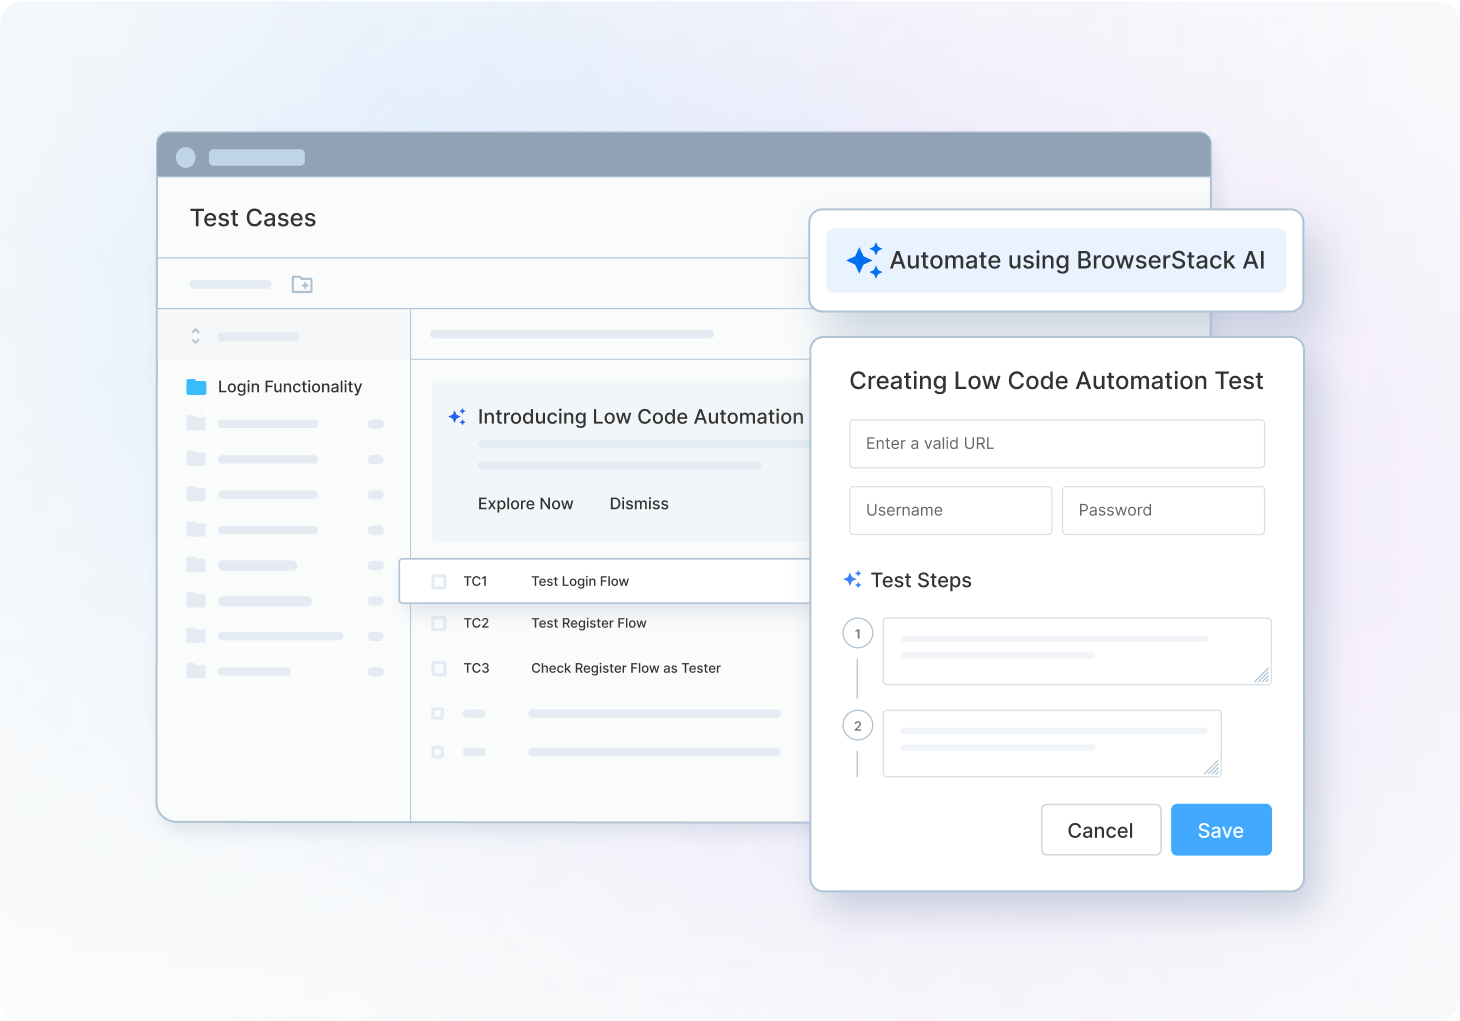
Task: Click the sparkle icon next to Test Steps
Action: click(x=852, y=579)
